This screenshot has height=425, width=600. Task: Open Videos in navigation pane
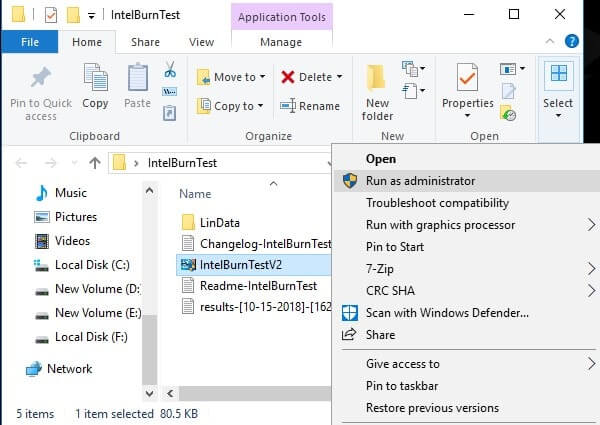(63, 241)
